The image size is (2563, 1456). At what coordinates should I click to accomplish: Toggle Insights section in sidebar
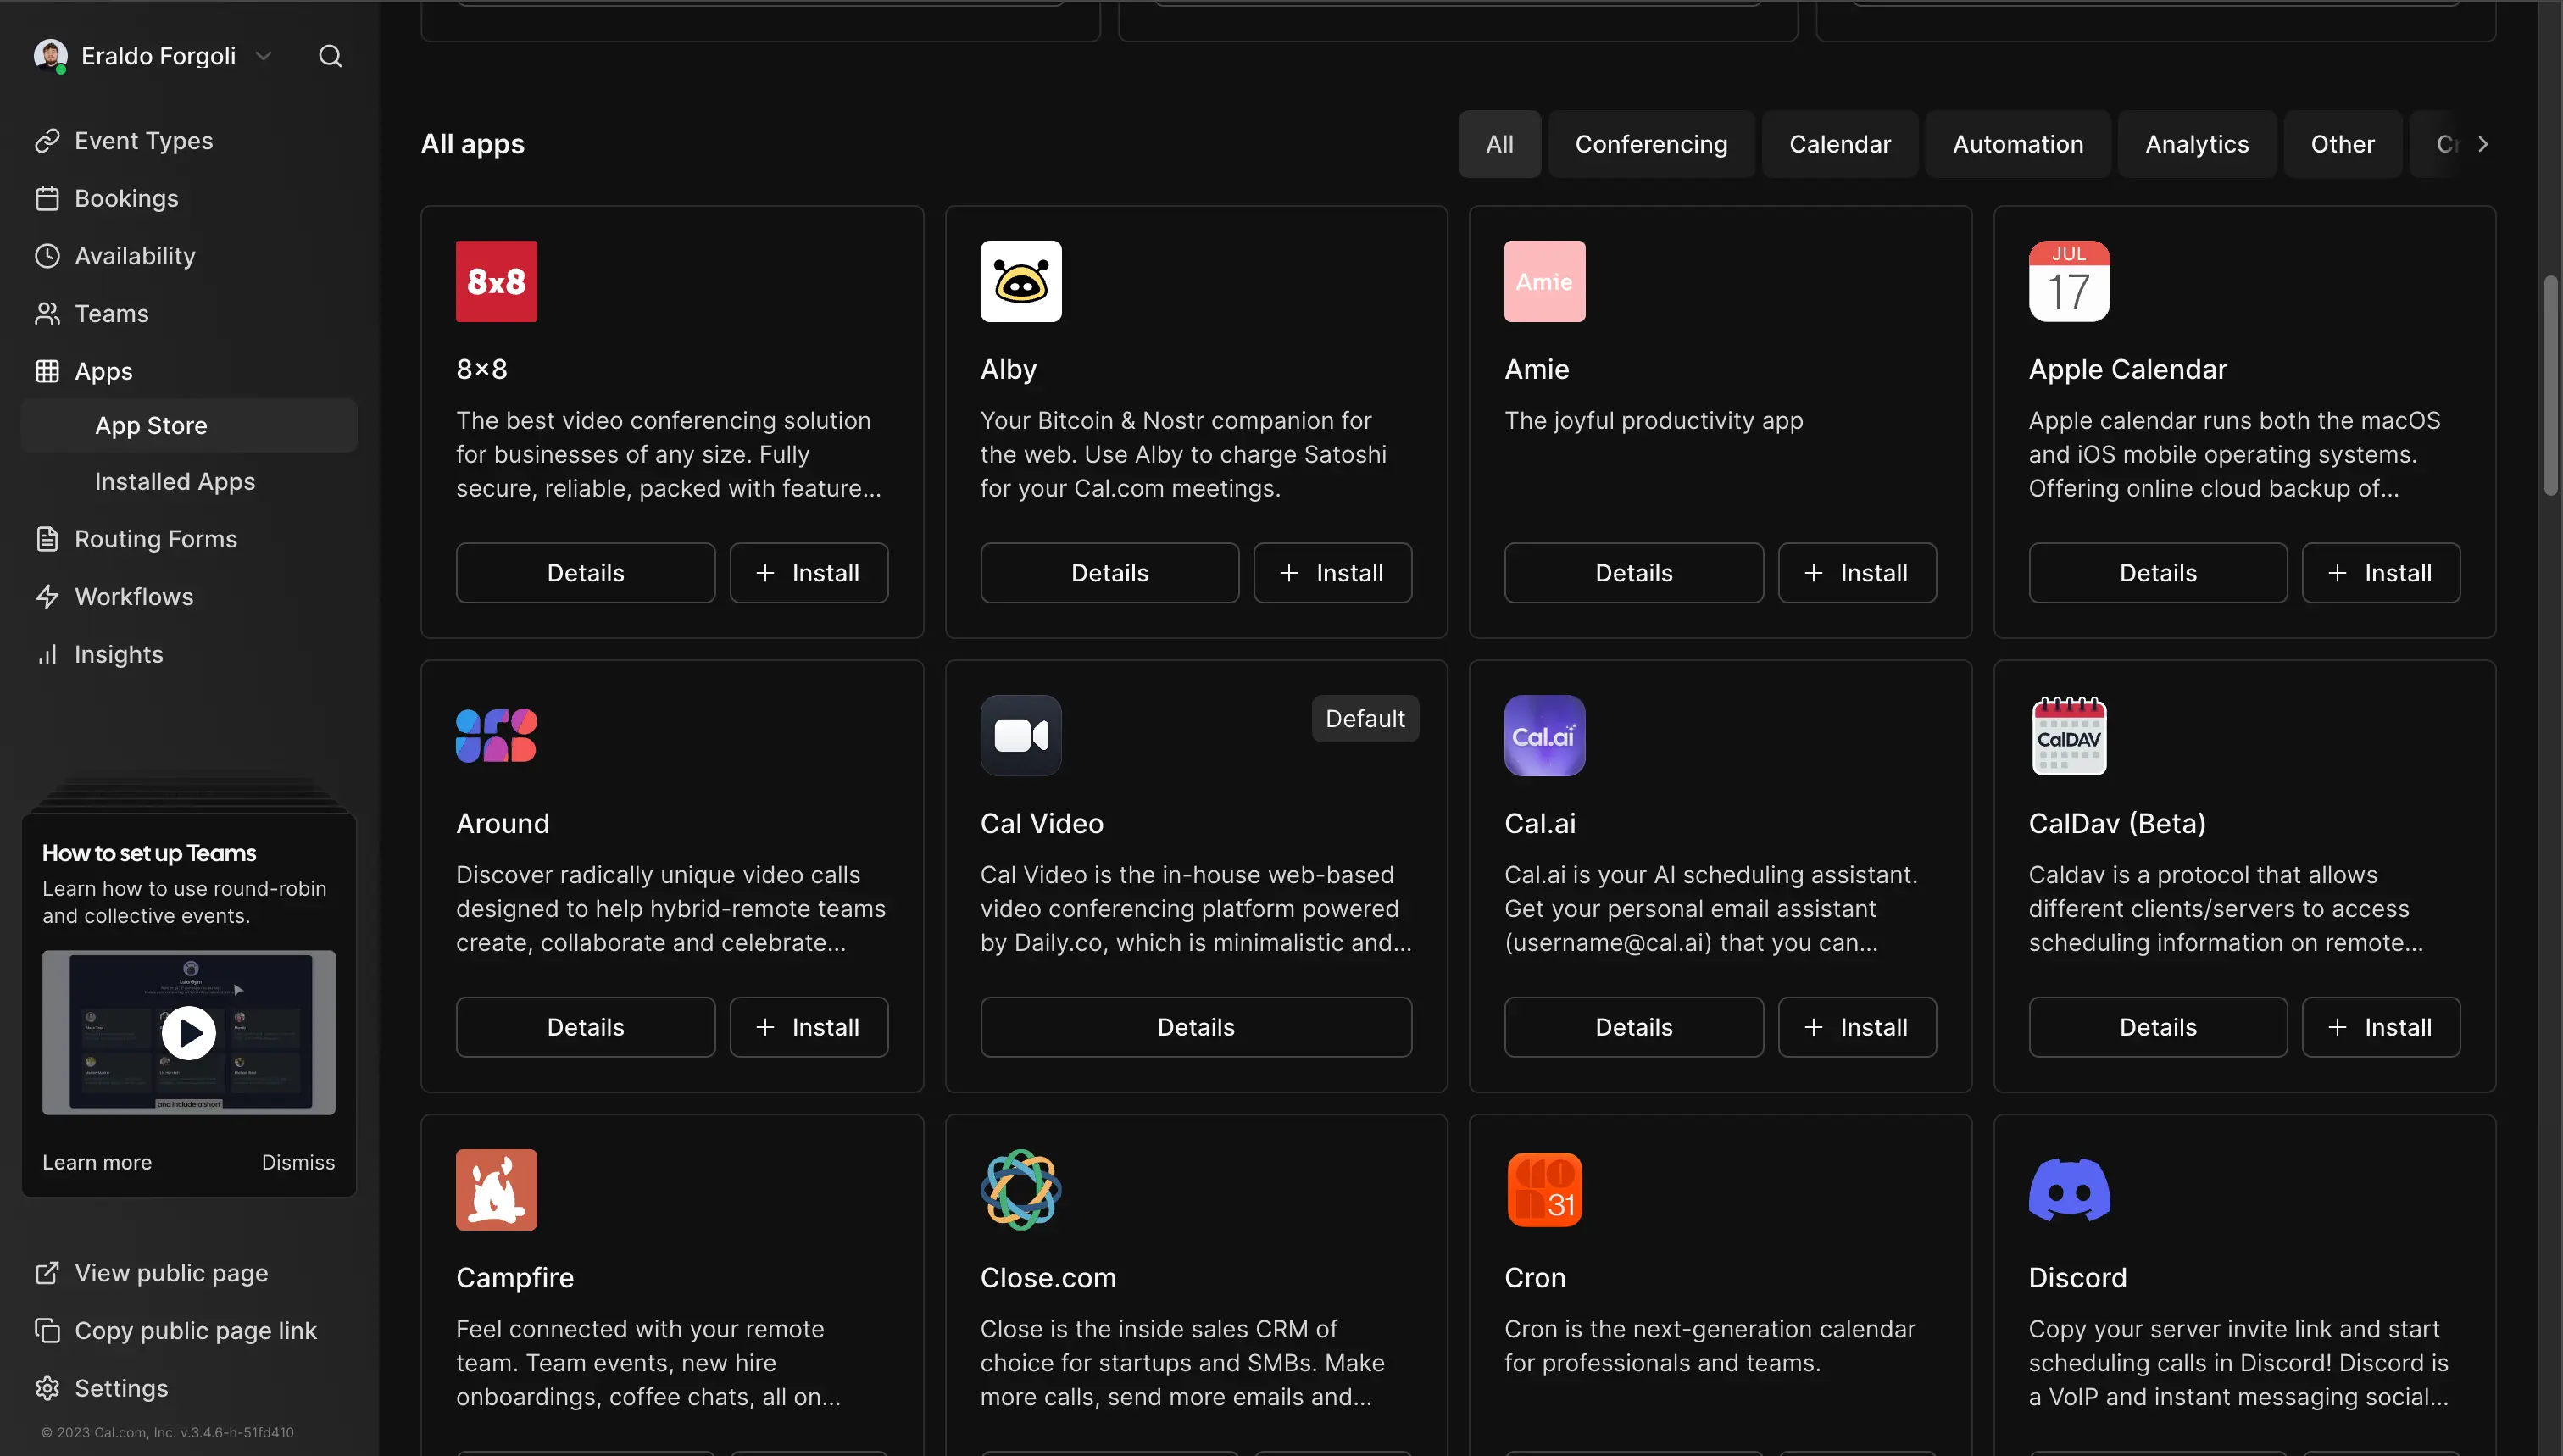click(x=118, y=652)
